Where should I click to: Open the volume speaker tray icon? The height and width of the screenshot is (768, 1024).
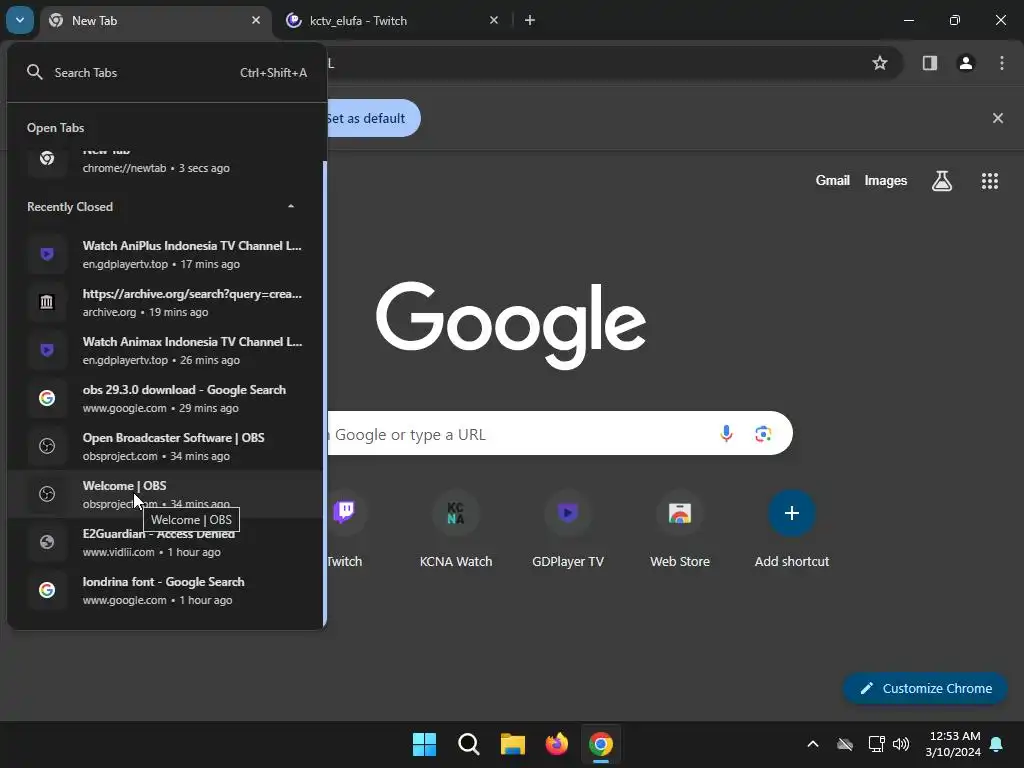901,744
